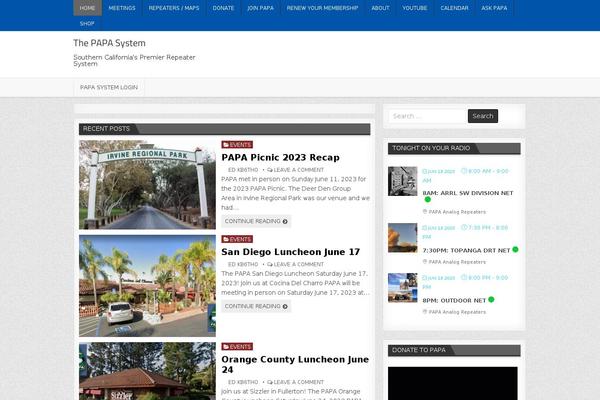Open the Home menu item
600x400 pixels.
tap(87, 8)
